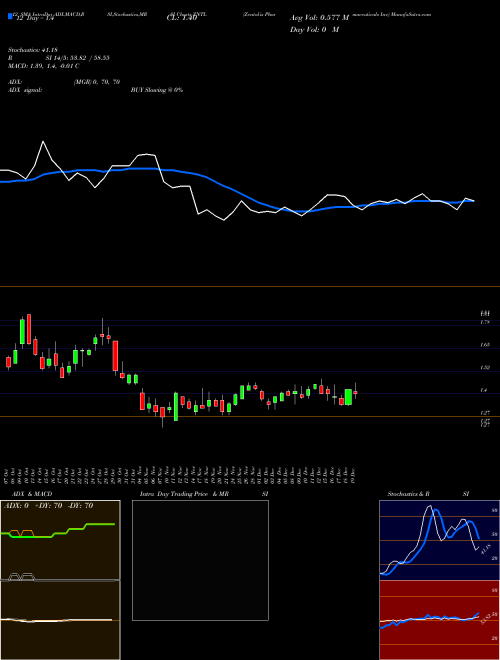Click the red RSI chart panel

click(x=439, y=620)
